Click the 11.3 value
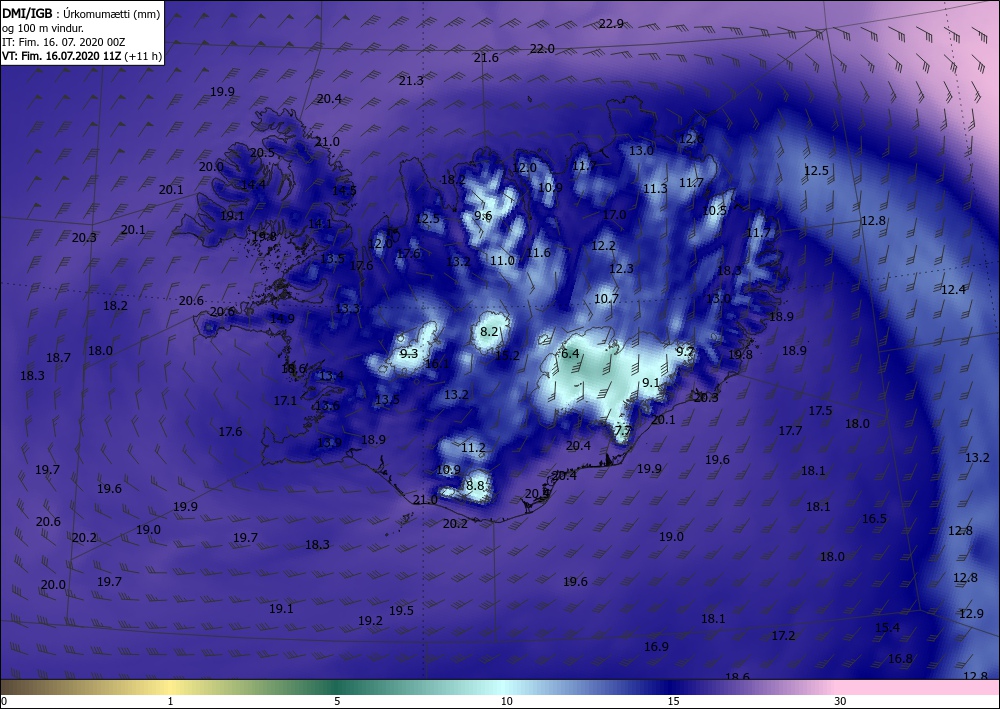 (x=655, y=188)
